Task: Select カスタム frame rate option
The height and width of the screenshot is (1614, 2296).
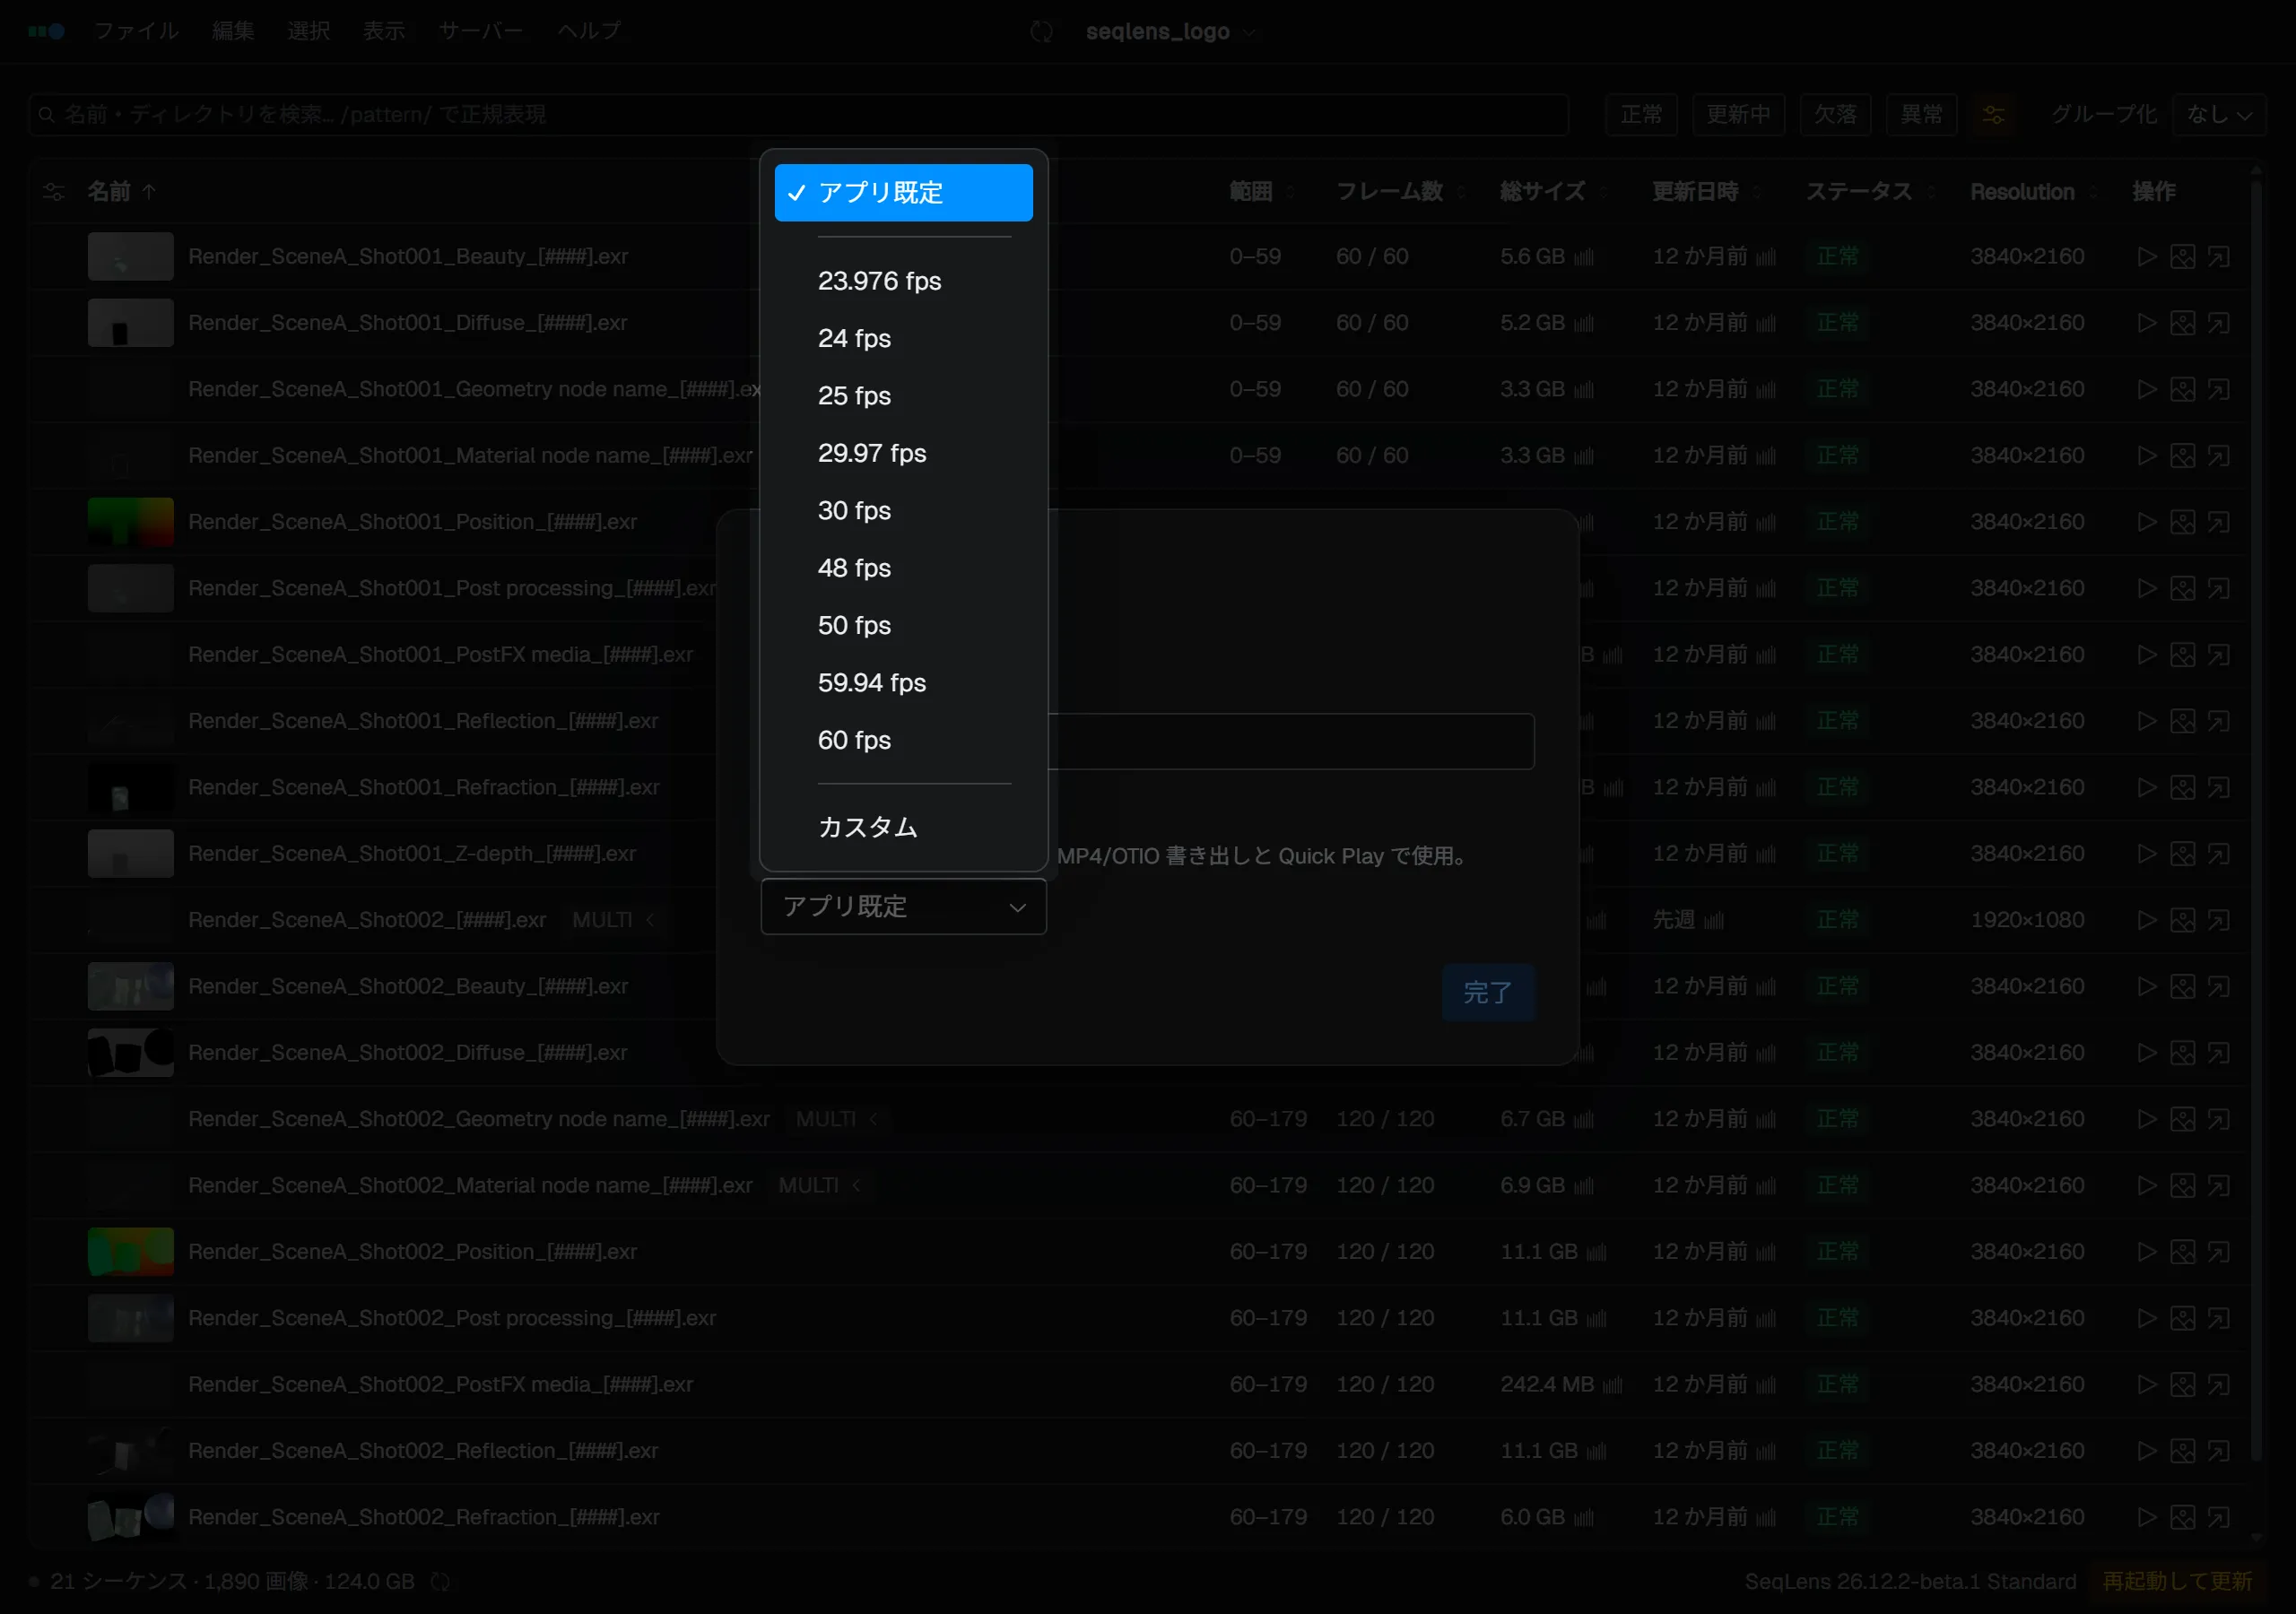Action: tap(903, 827)
